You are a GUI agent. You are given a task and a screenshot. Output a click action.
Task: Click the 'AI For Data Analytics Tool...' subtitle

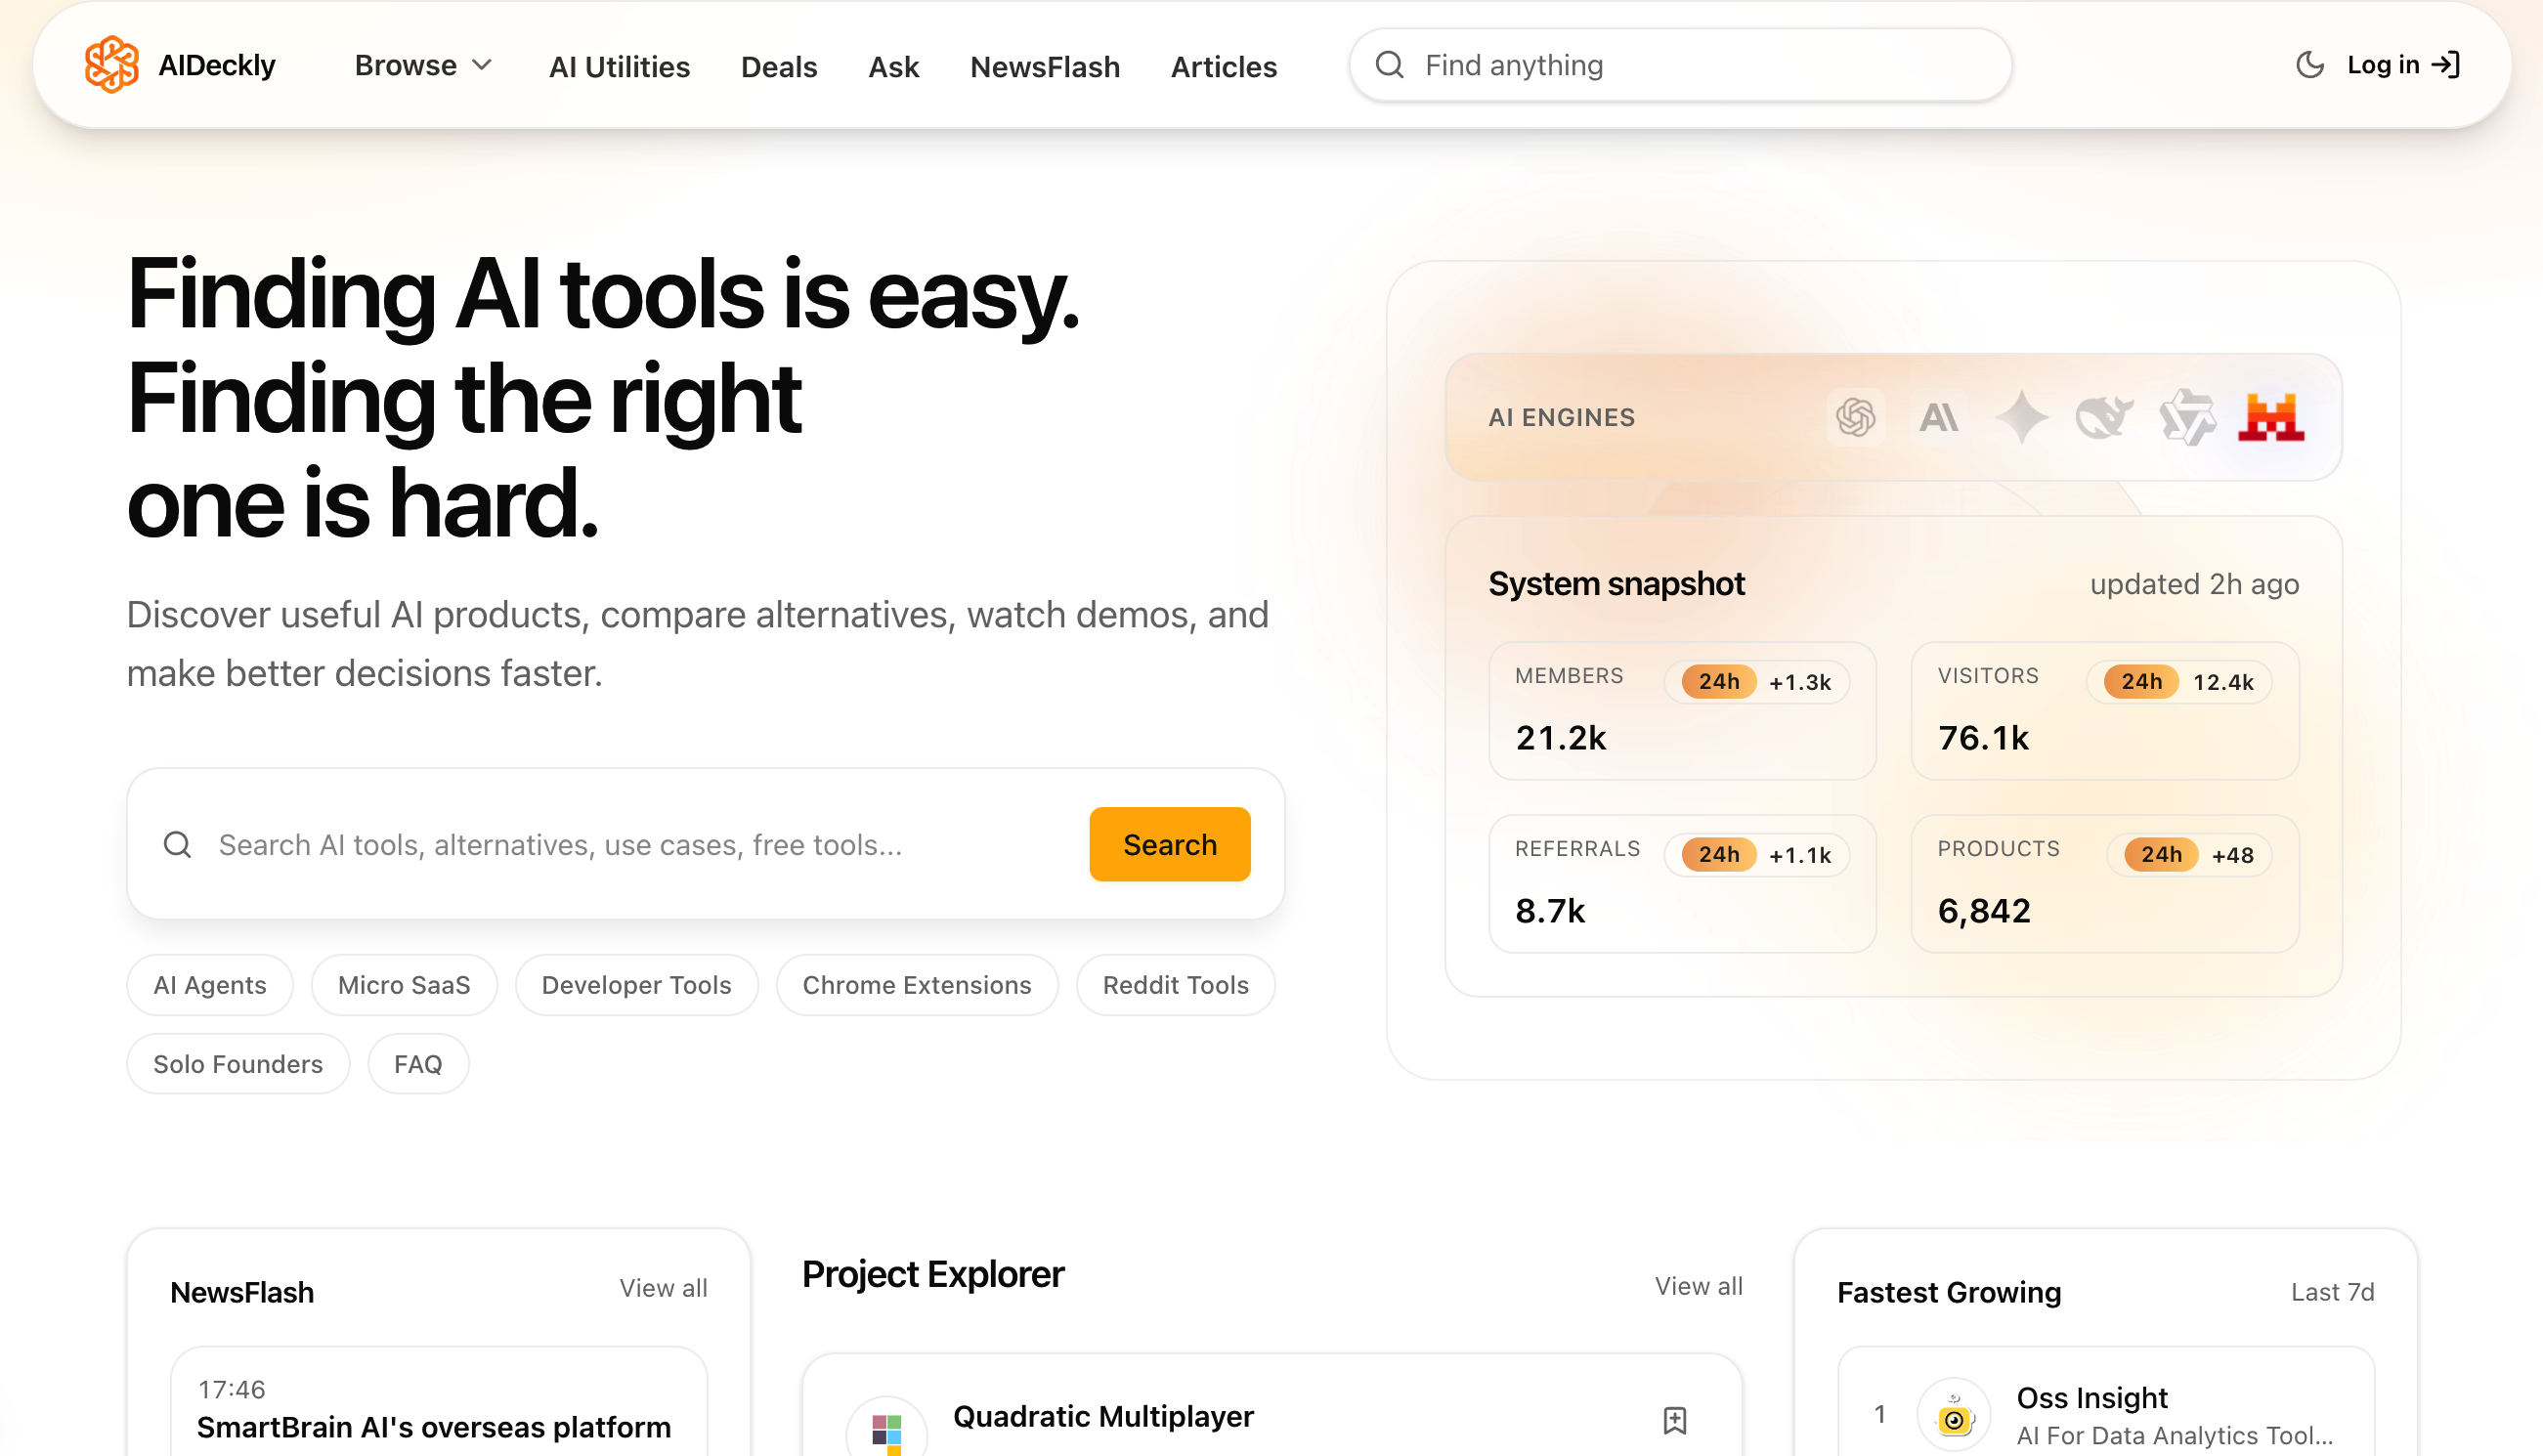coord(2174,1436)
